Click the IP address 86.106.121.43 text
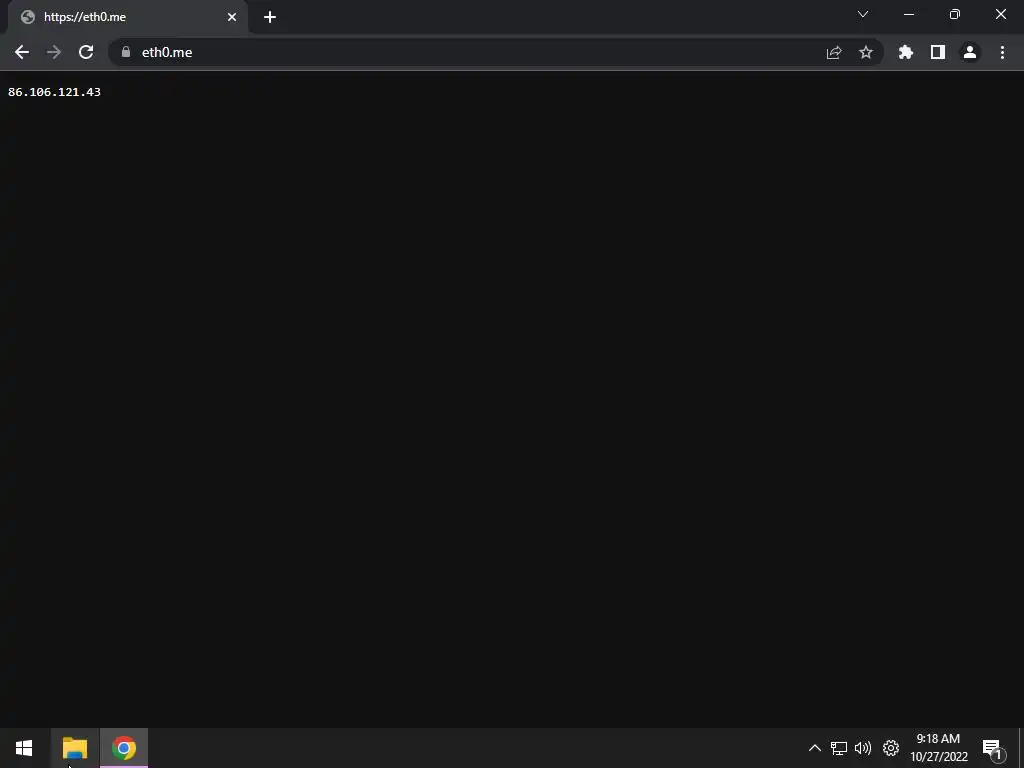This screenshot has height=768, width=1024. 54,92
